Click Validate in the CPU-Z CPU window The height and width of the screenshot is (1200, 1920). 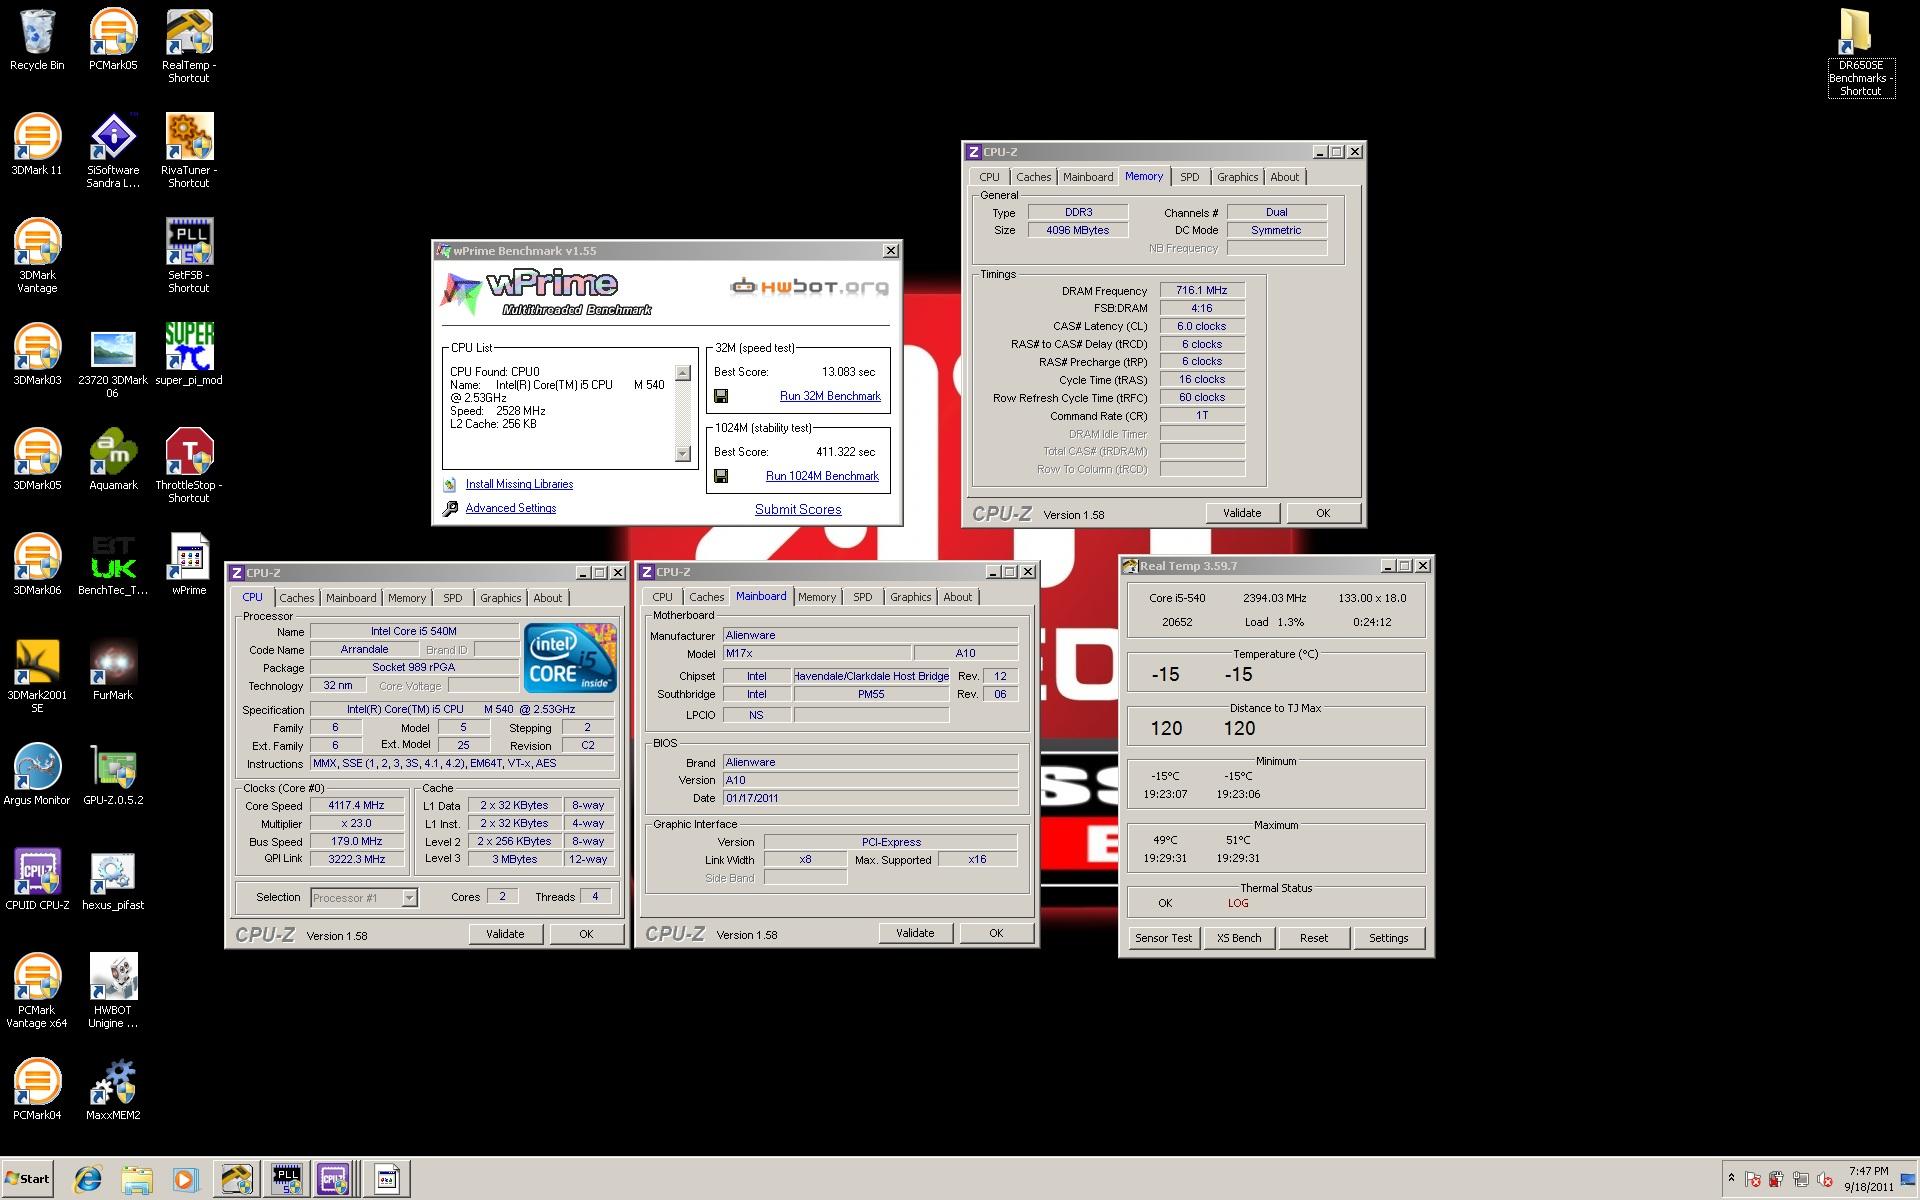tap(505, 934)
